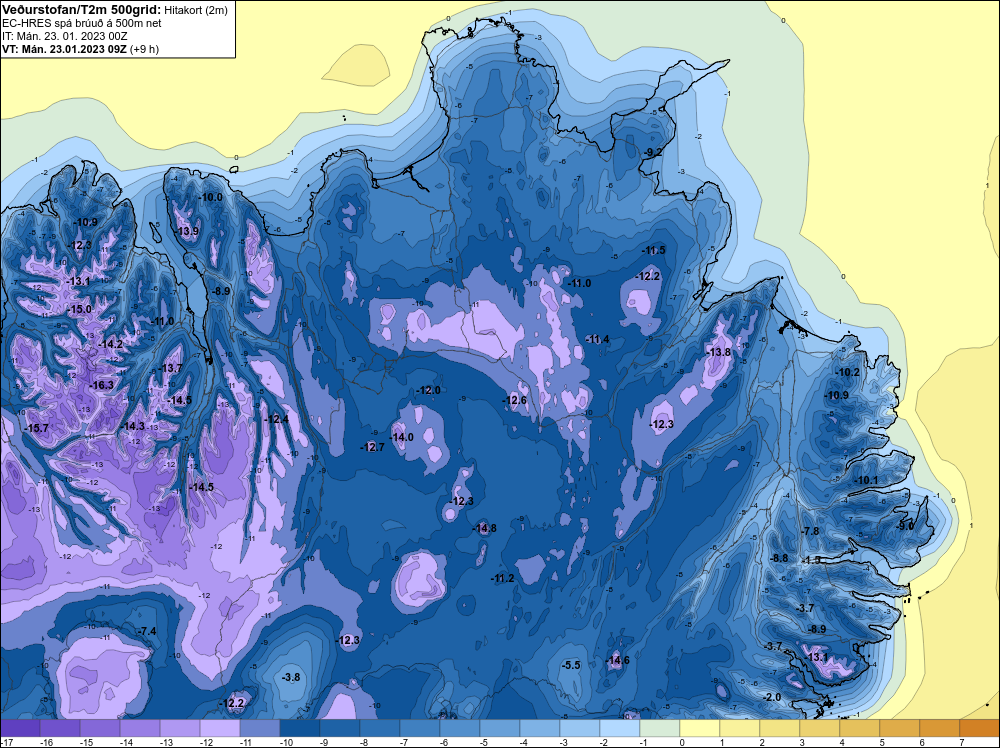Image resolution: width=1000 pixels, height=748 pixels.
Task: Click the header line 'EC-HRES spá brúuð á 500m net'
Action: 82,23
